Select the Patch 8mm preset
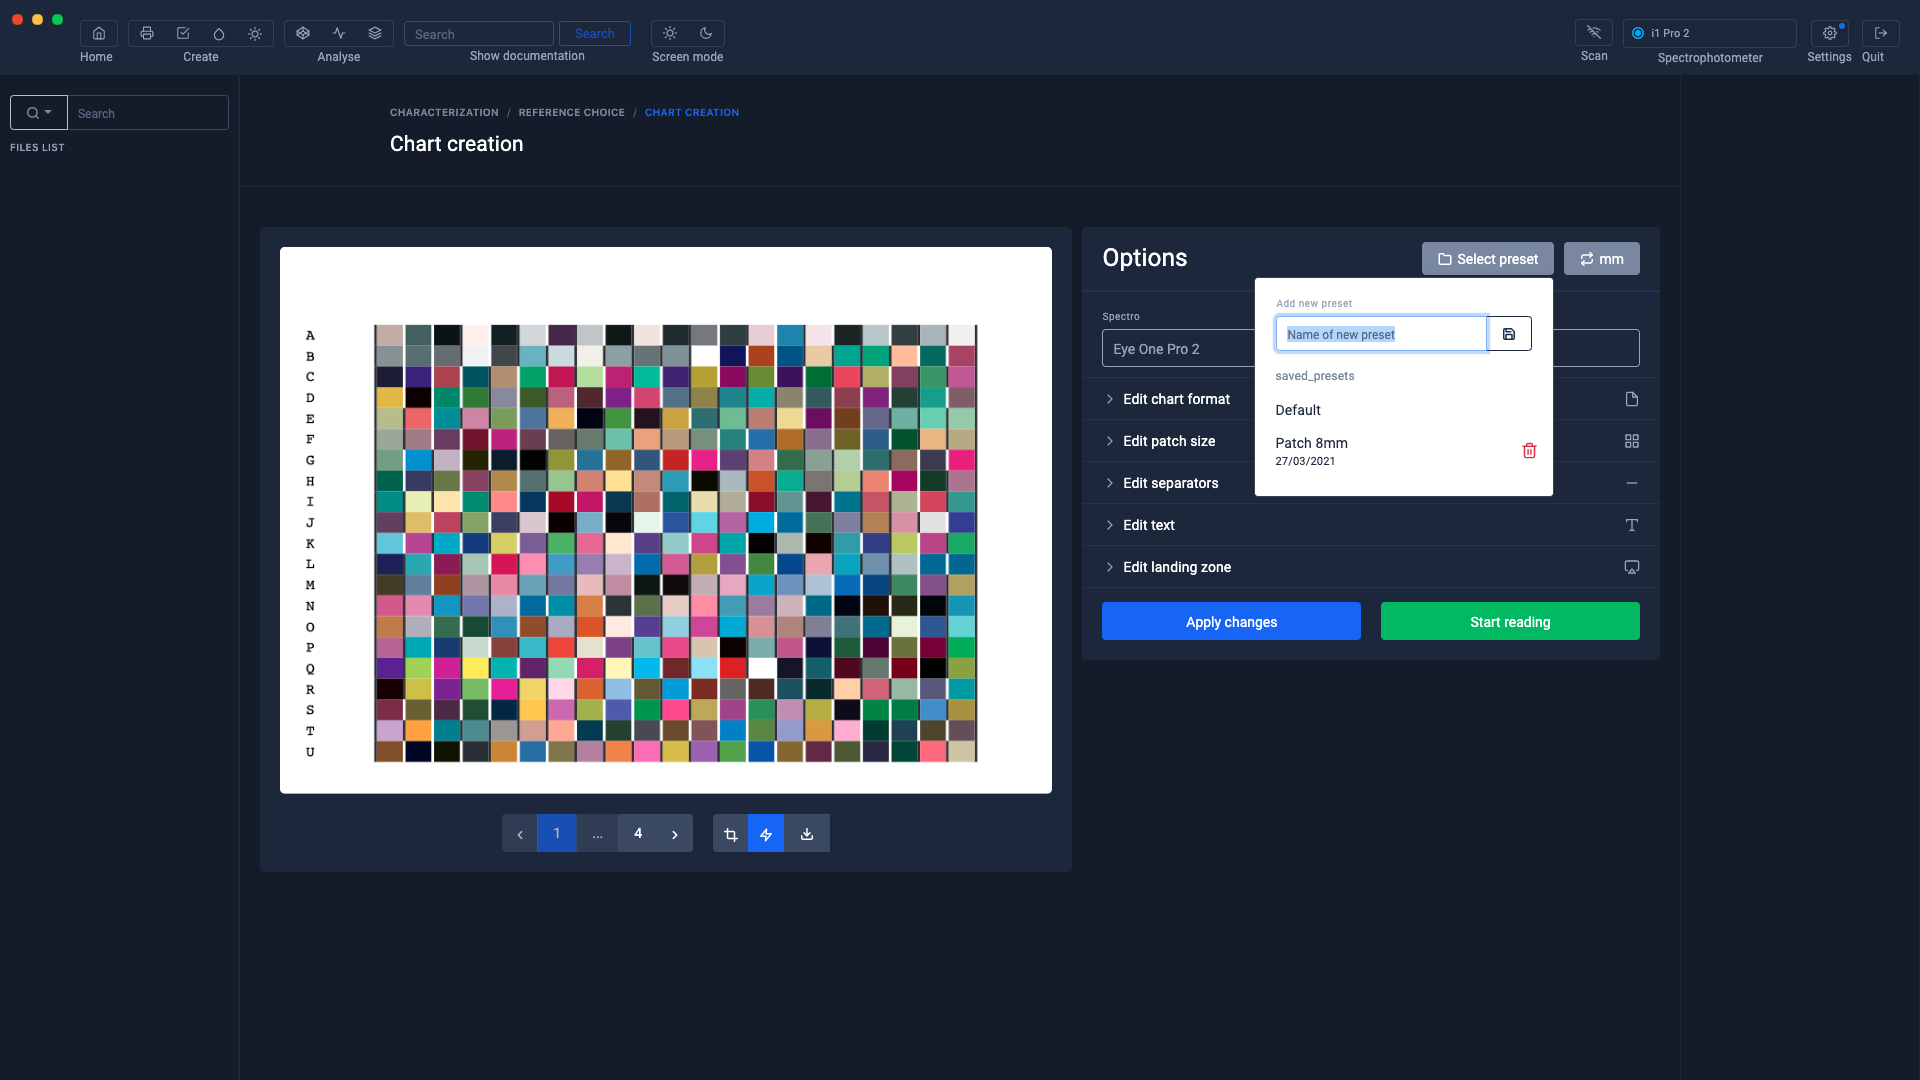Screen dimensions: 1920x1080 (1312, 451)
